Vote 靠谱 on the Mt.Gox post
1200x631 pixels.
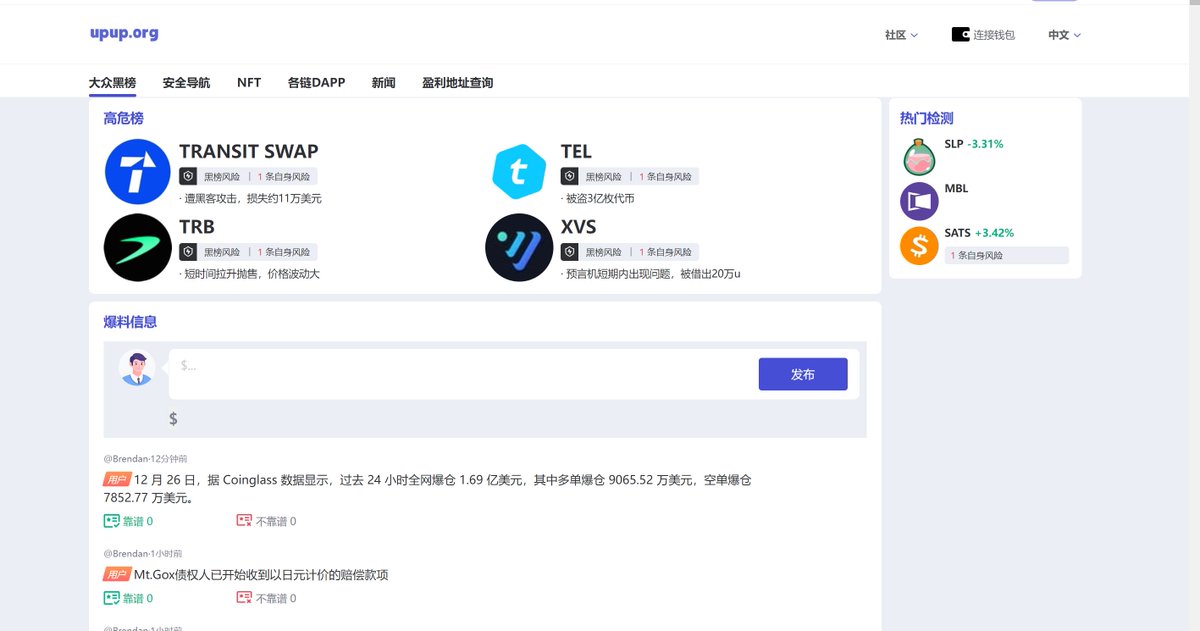point(128,598)
